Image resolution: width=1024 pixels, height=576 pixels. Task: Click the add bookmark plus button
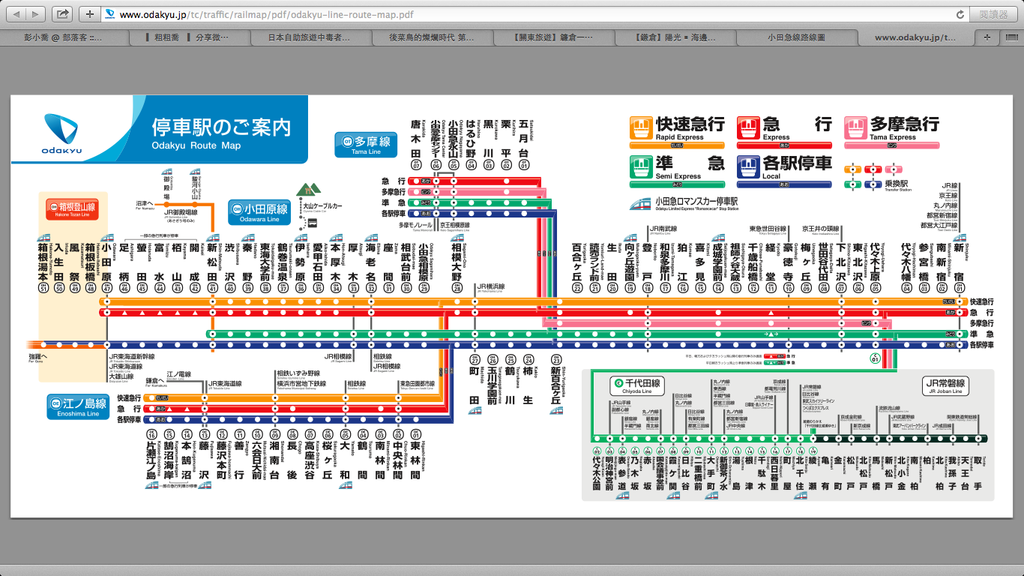pos(89,14)
